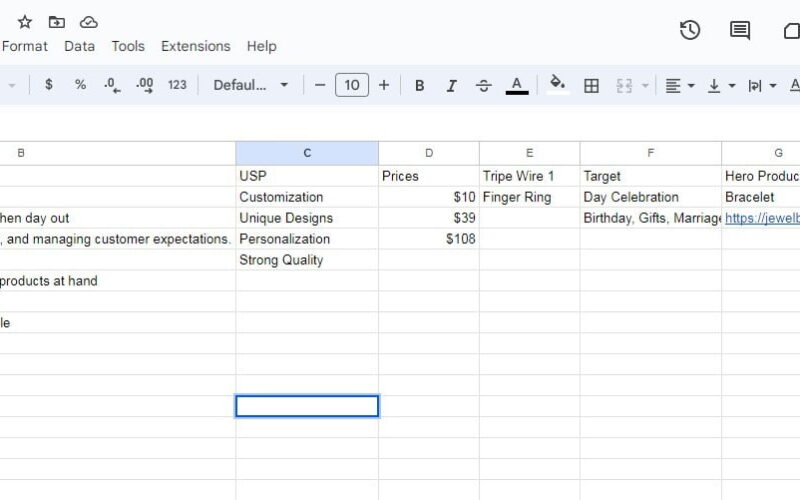Click the font size field showing 10
Screen dimensions: 800x500
click(x=352, y=85)
